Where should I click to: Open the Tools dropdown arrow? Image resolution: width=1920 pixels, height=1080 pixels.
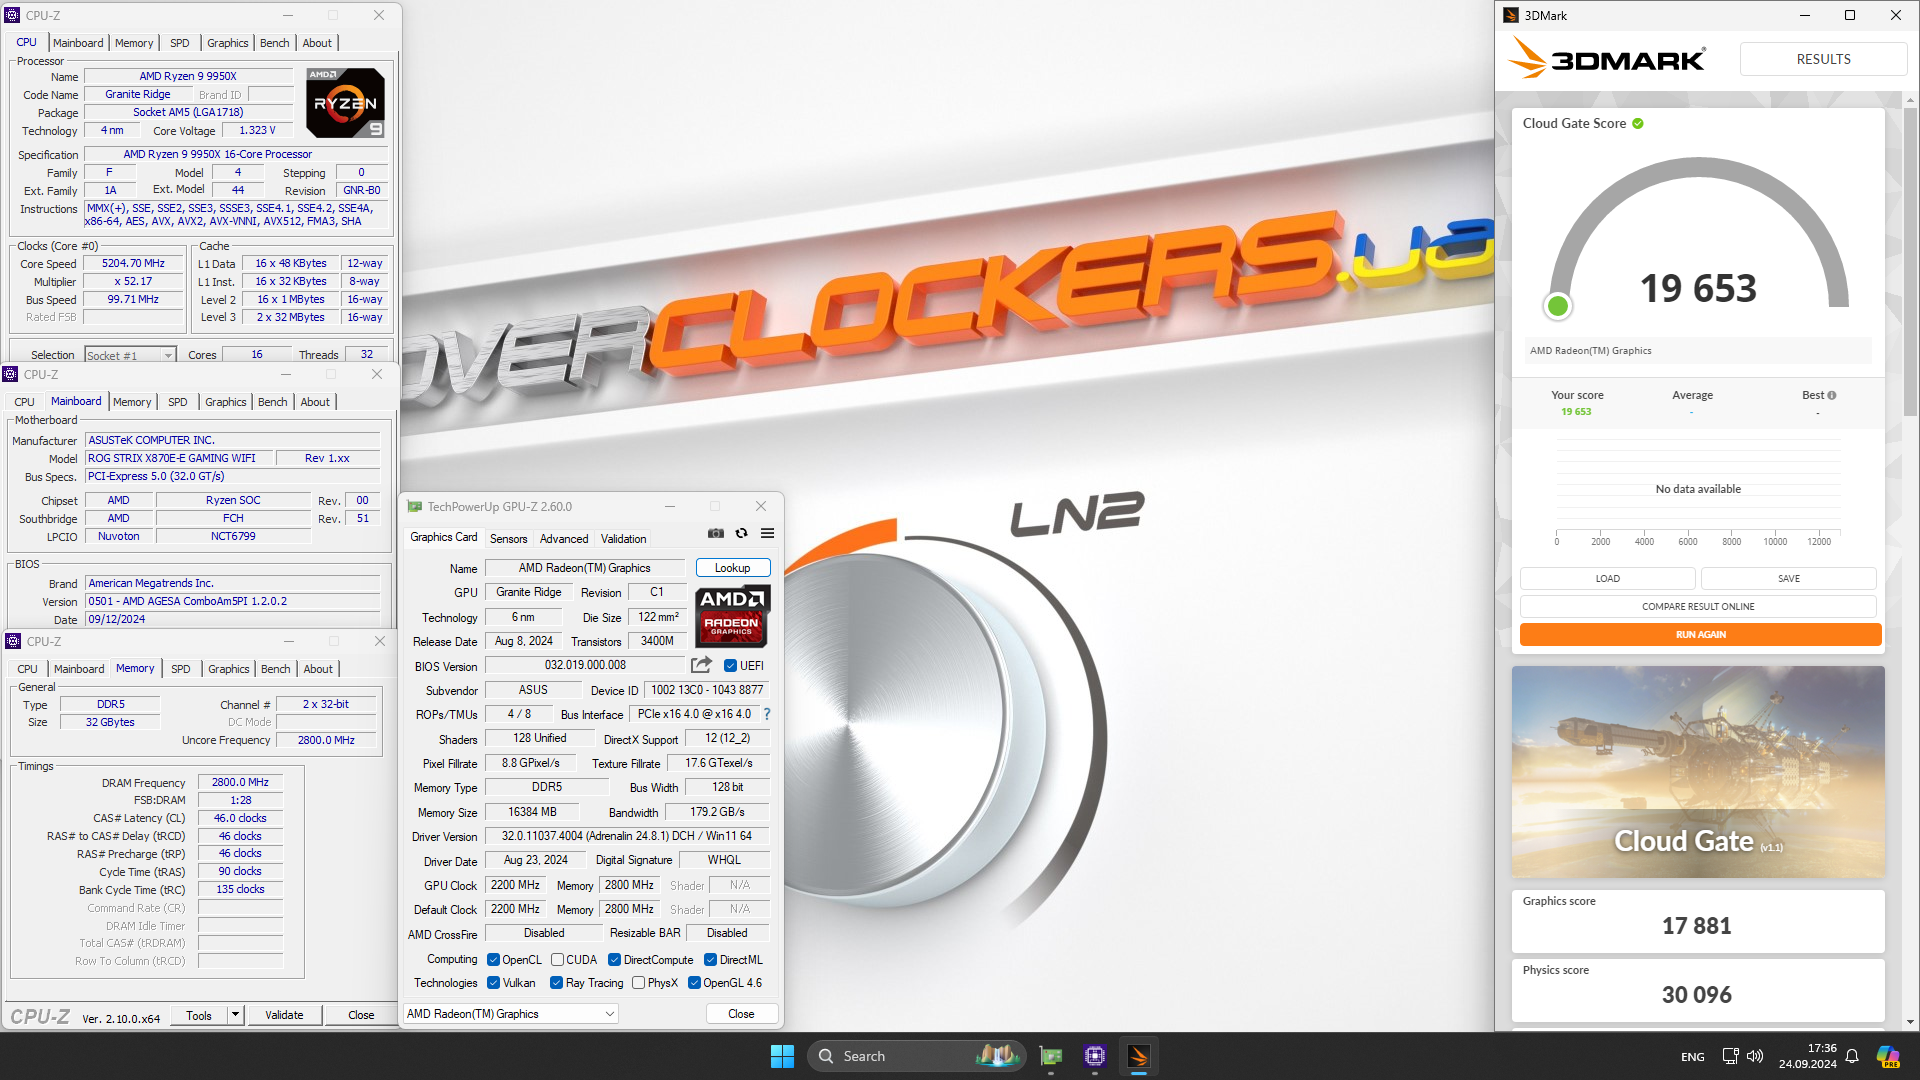tap(235, 1015)
